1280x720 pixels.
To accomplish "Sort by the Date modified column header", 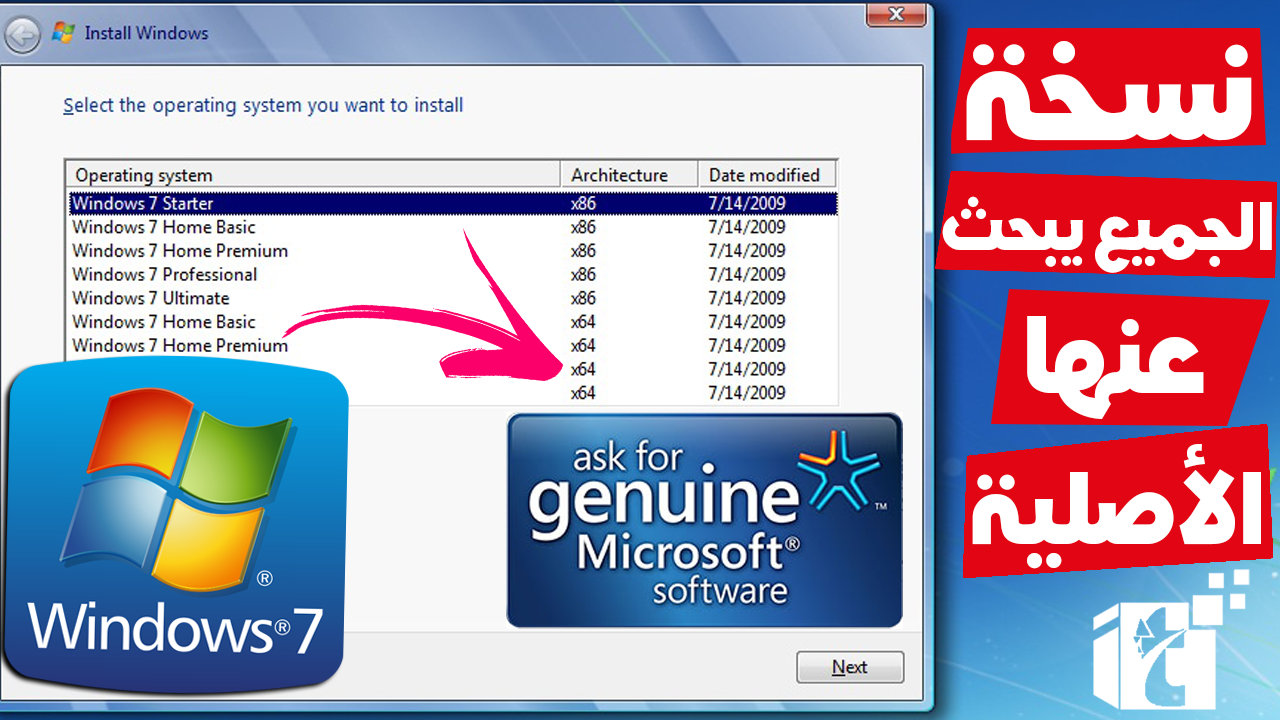I will [765, 175].
